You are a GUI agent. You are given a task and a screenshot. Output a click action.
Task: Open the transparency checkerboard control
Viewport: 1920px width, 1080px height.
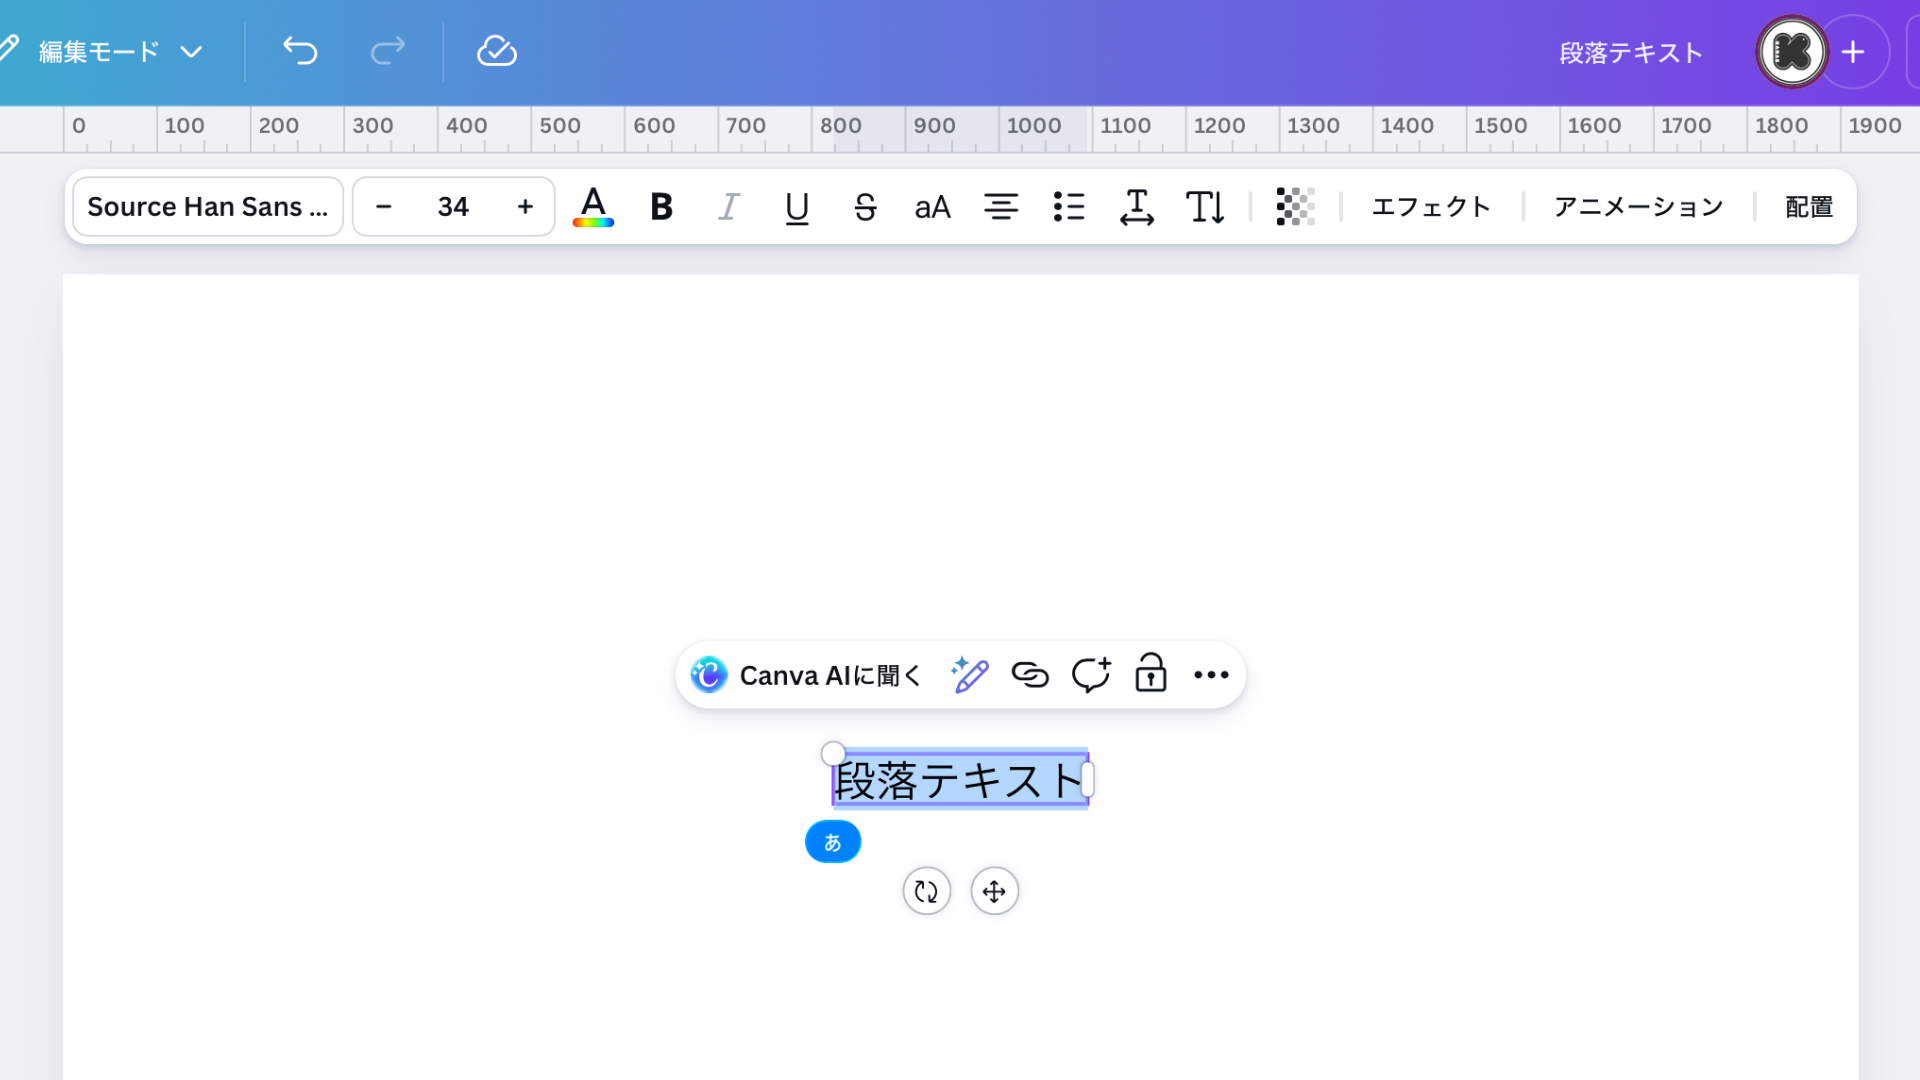click(1295, 207)
